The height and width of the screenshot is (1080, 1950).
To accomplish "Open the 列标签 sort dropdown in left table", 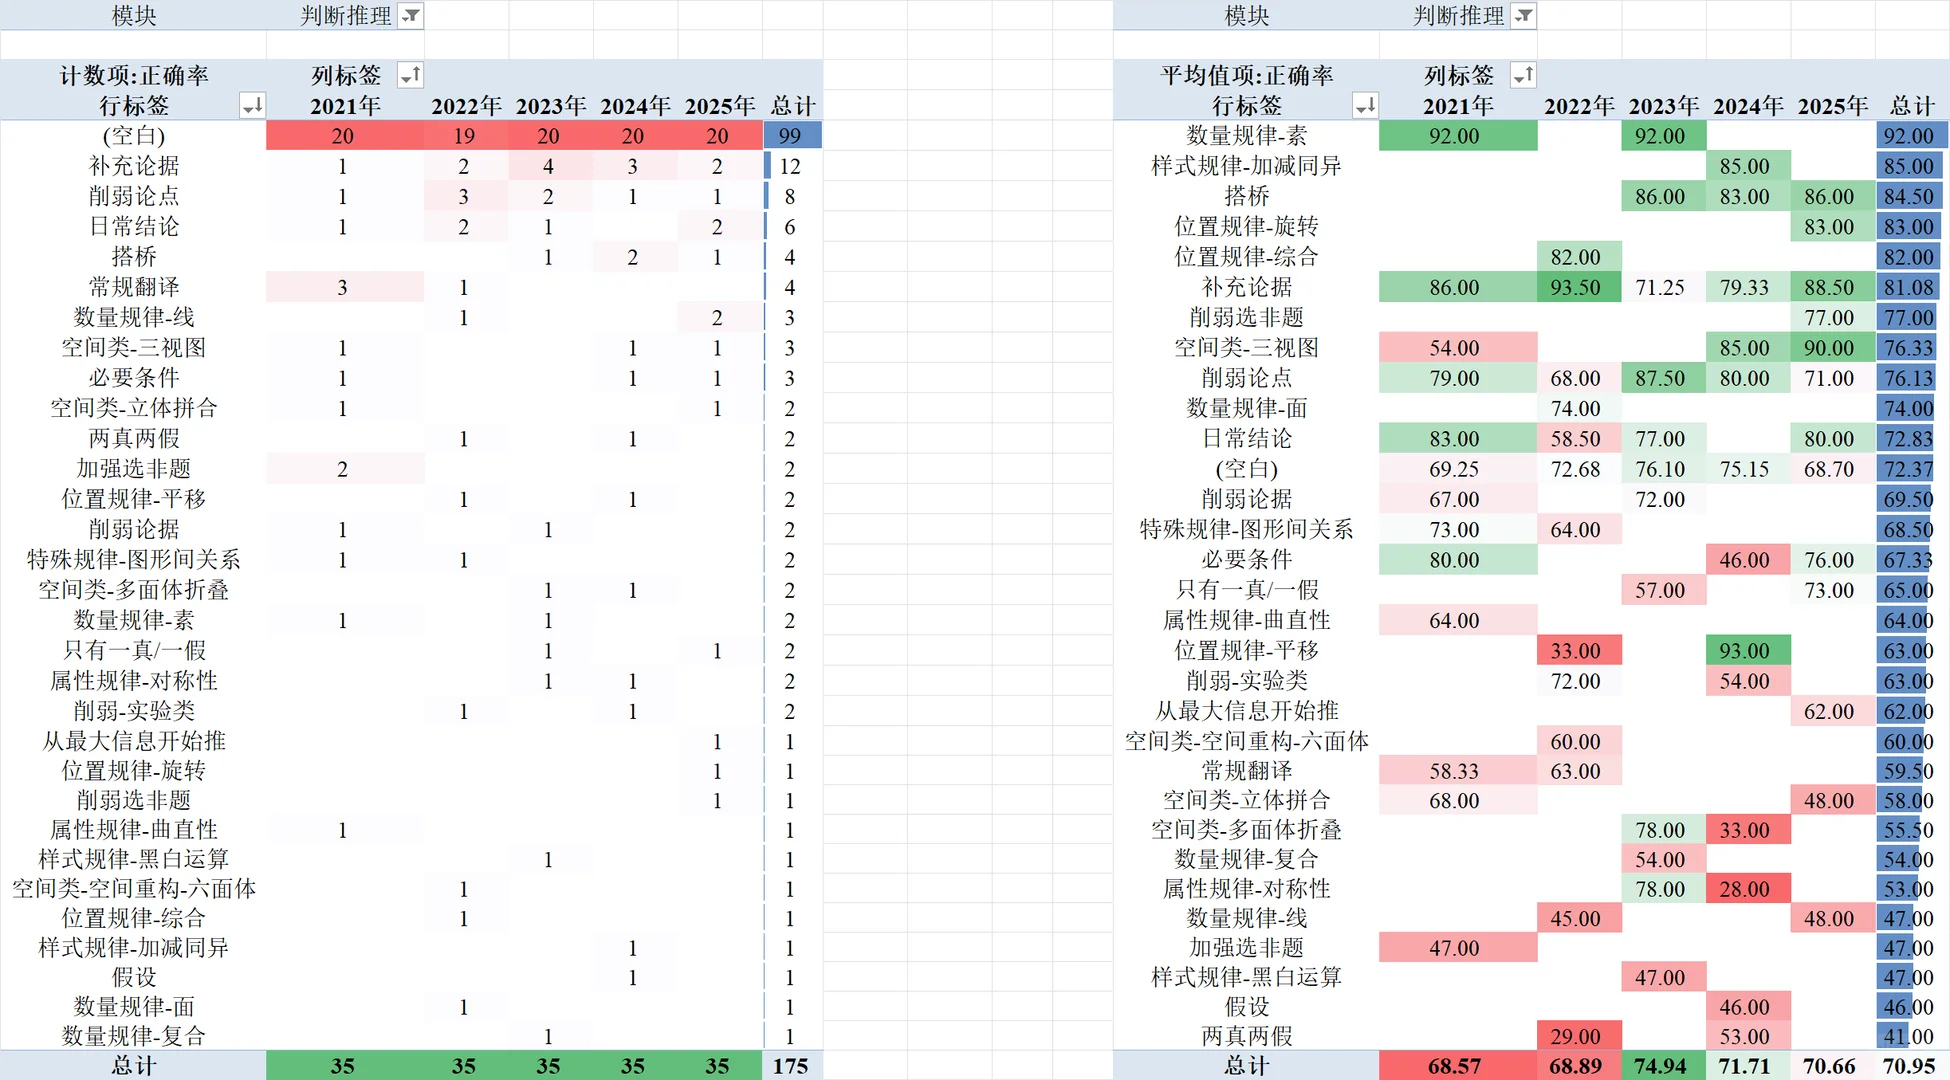I will point(409,75).
